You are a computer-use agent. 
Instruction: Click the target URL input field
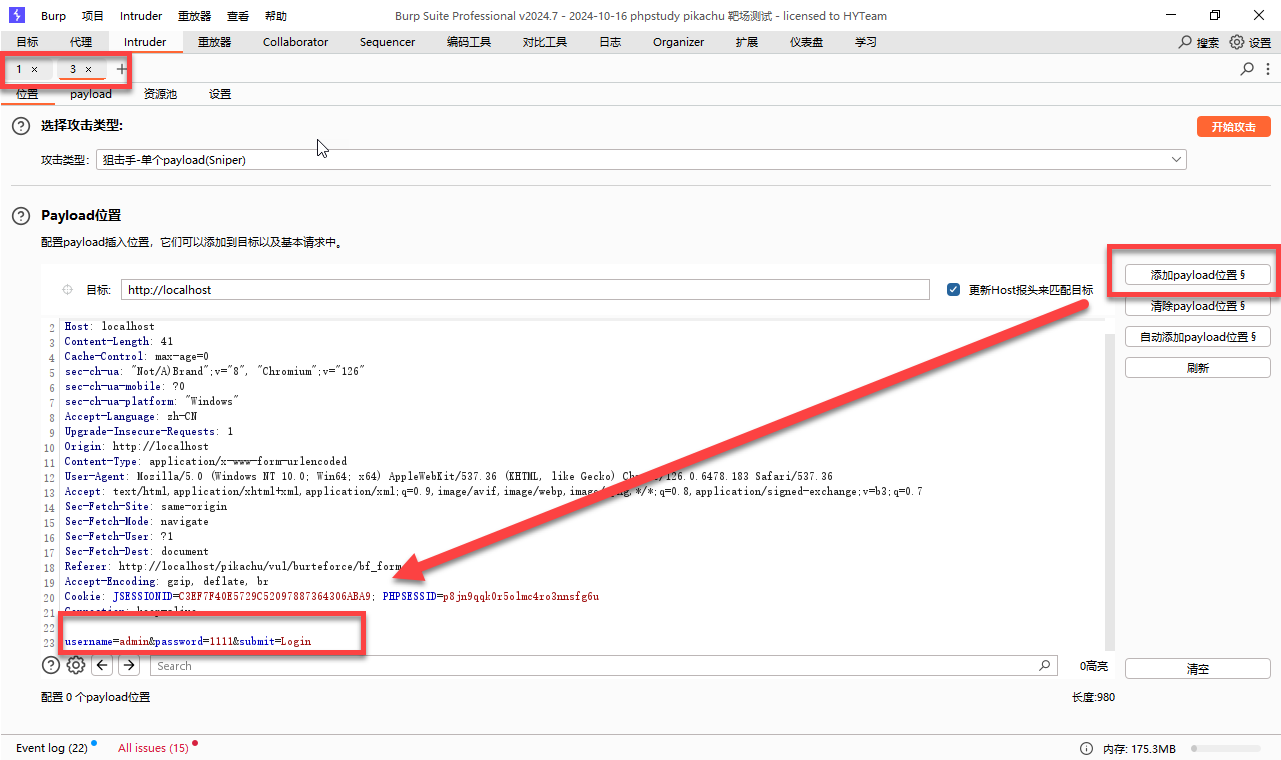[525, 290]
